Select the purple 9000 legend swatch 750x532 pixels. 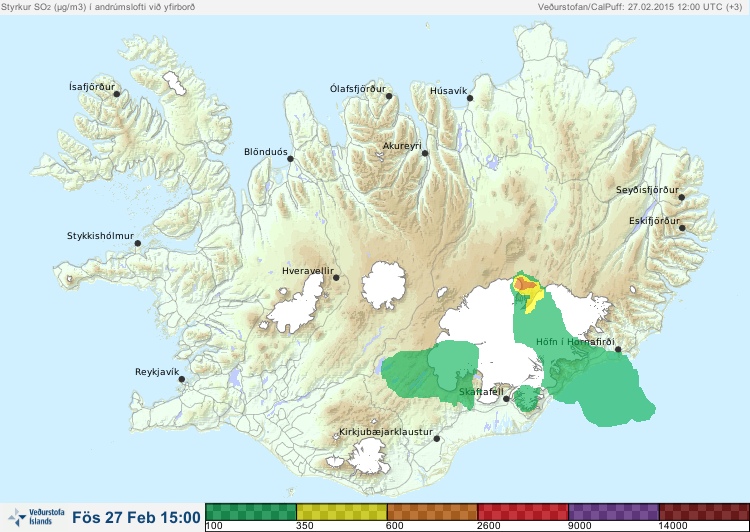click(x=614, y=512)
